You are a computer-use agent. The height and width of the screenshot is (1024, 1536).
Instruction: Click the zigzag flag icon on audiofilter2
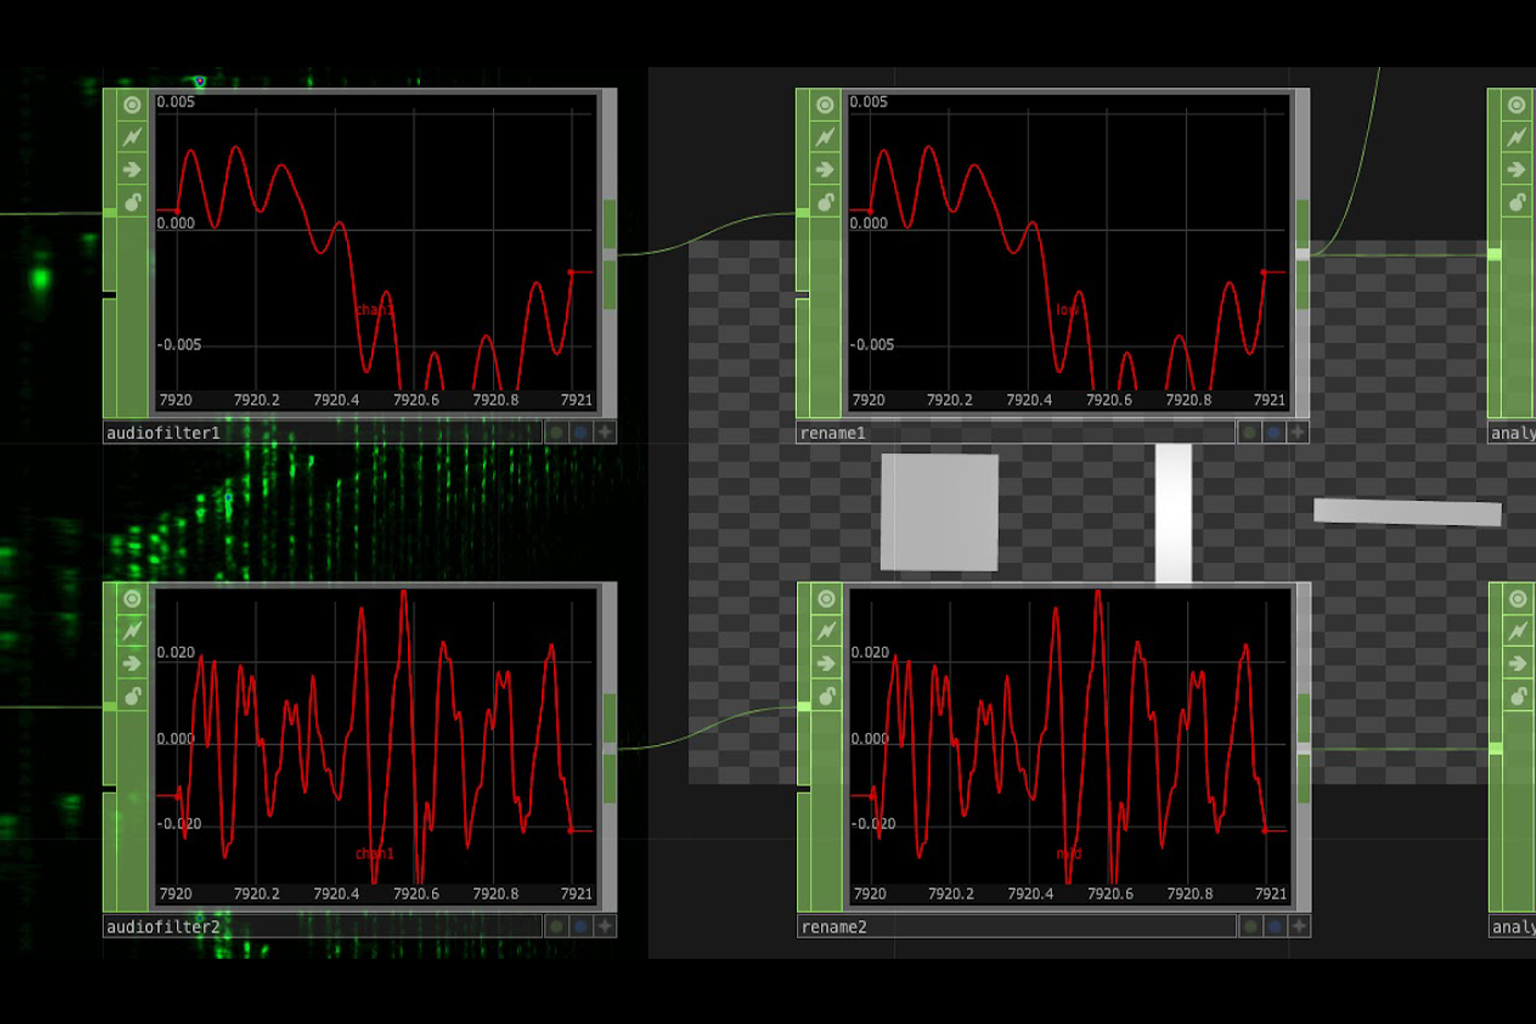pos(132,631)
